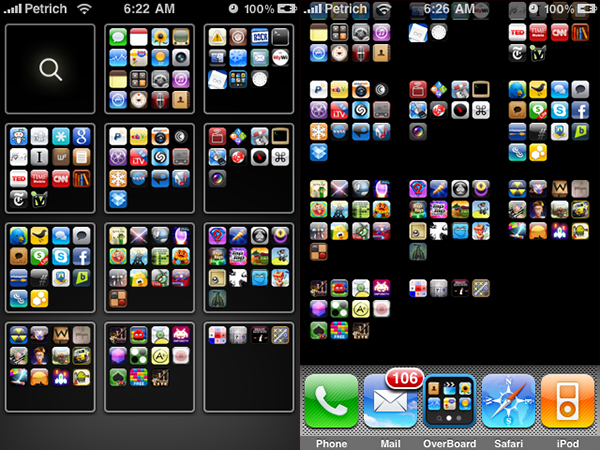This screenshot has height=450, width=600.
Task: Open the iPod app in the dock
Action: 567,401
